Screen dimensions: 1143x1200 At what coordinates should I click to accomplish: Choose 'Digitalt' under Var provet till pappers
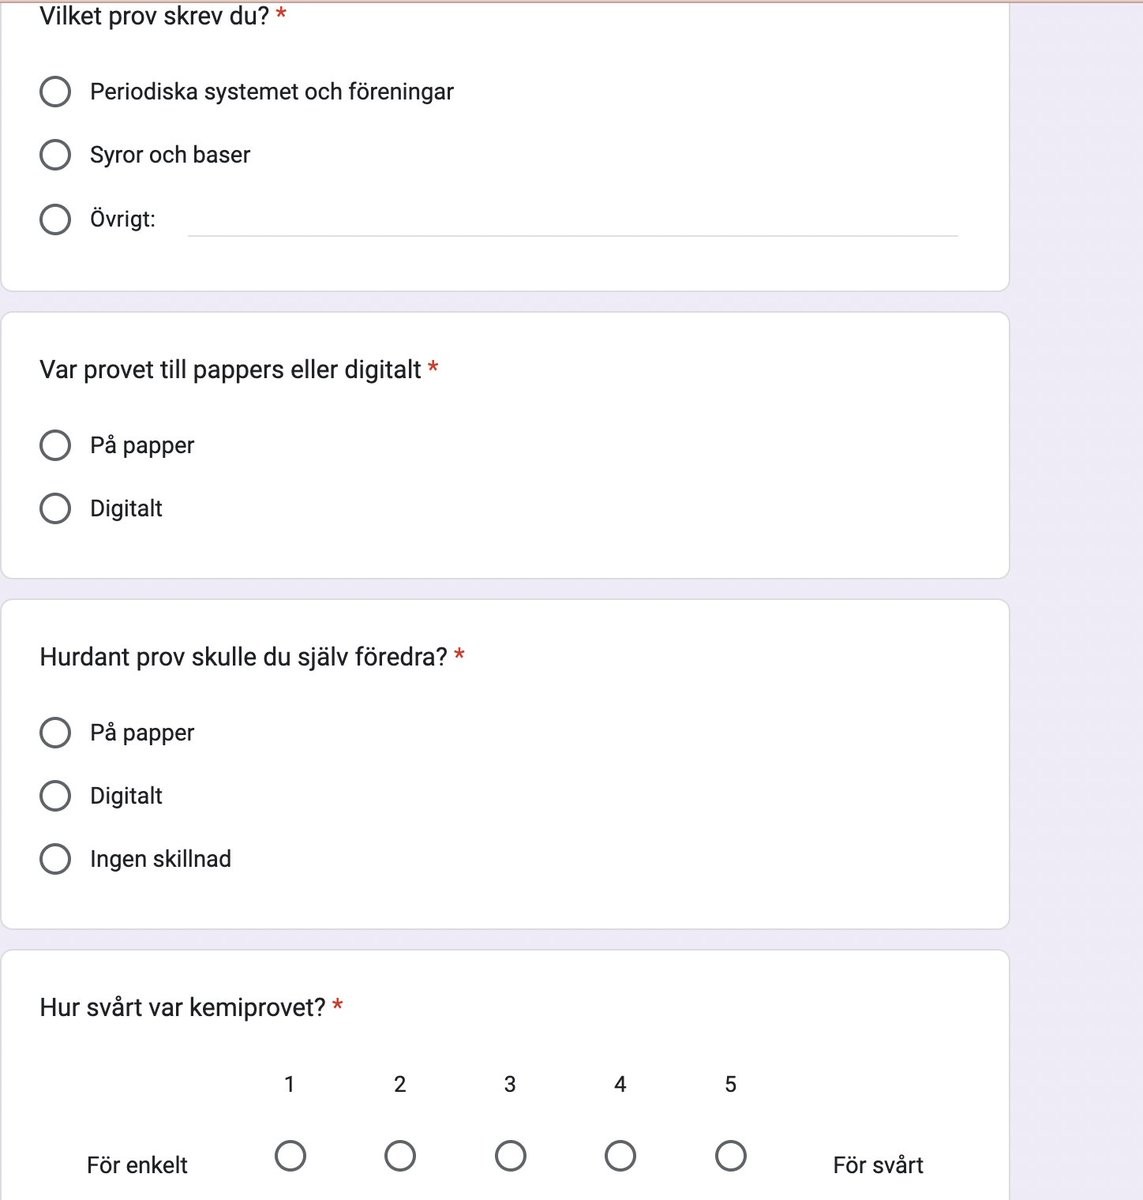(55, 508)
